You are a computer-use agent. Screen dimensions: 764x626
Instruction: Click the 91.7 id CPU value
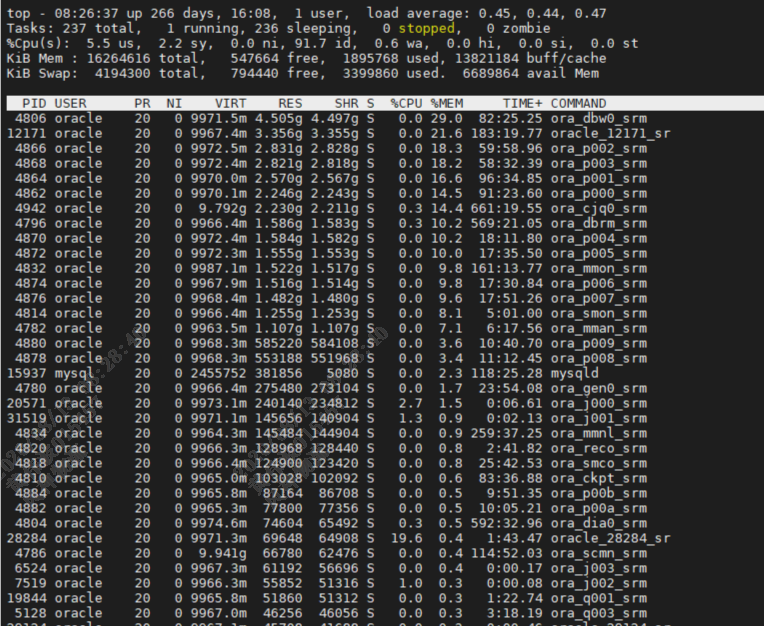(x=310, y=43)
